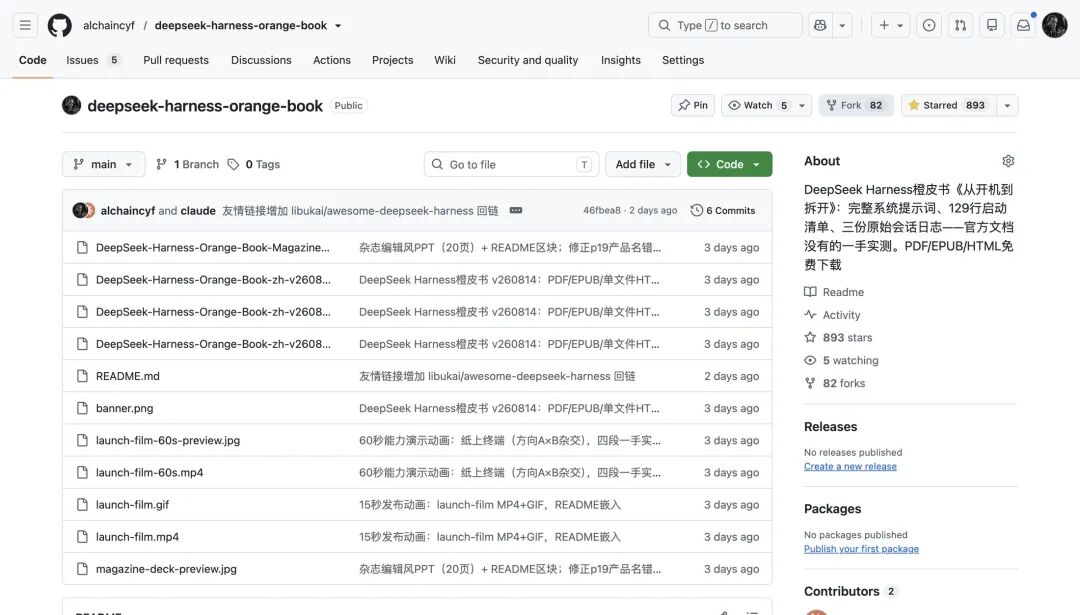The height and width of the screenshot is (615, 1080).
Task: Open the Create new plus dropdown
Action: coord(891,25)
